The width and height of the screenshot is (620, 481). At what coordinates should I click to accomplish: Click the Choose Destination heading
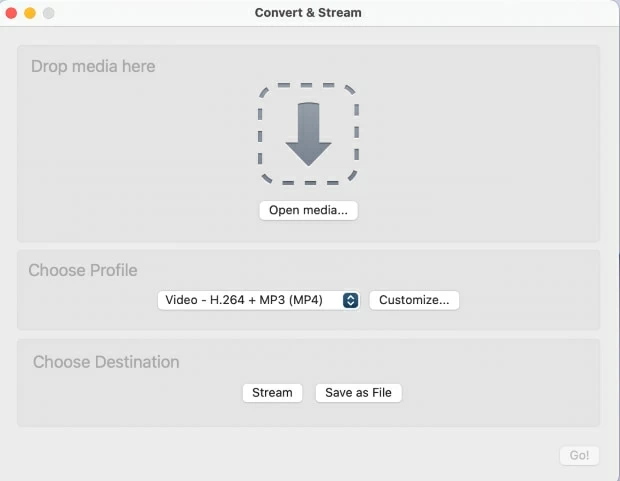coord(106,362)
